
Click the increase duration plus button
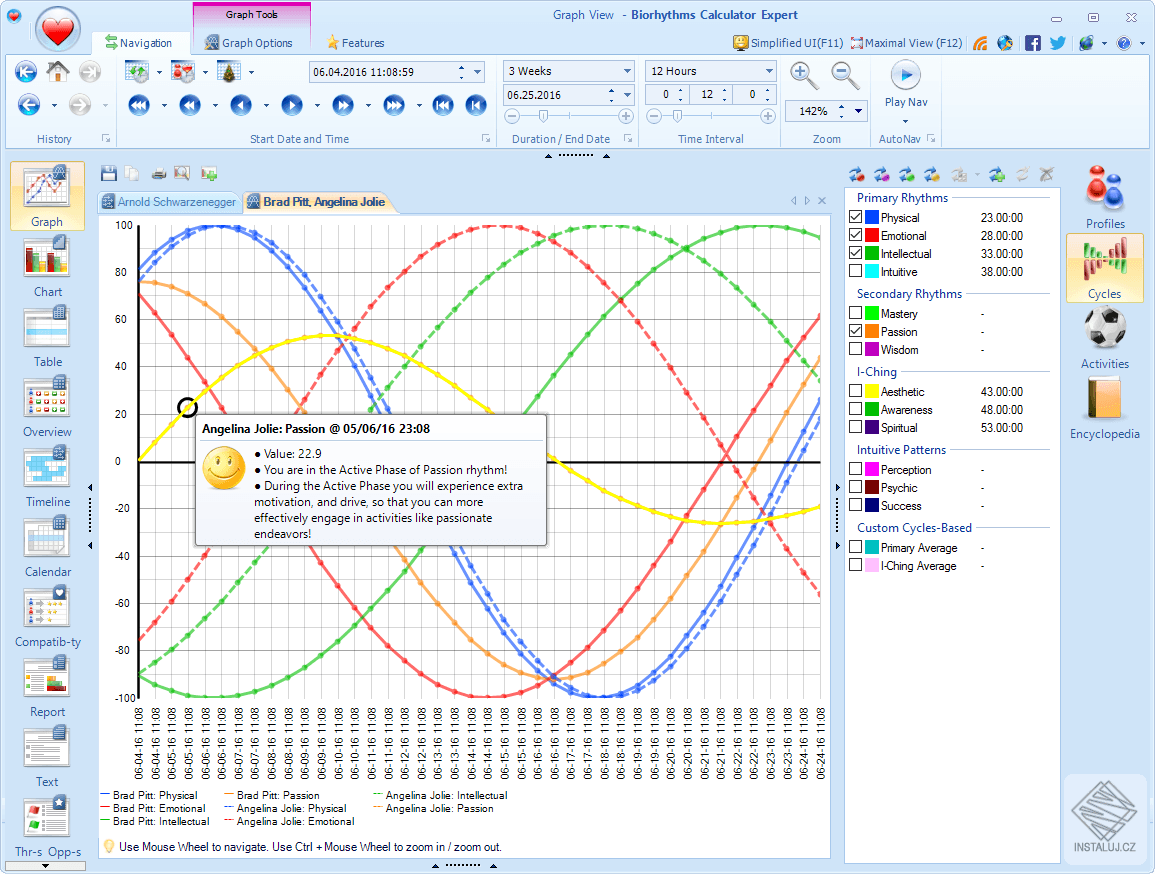coord(625,116)
